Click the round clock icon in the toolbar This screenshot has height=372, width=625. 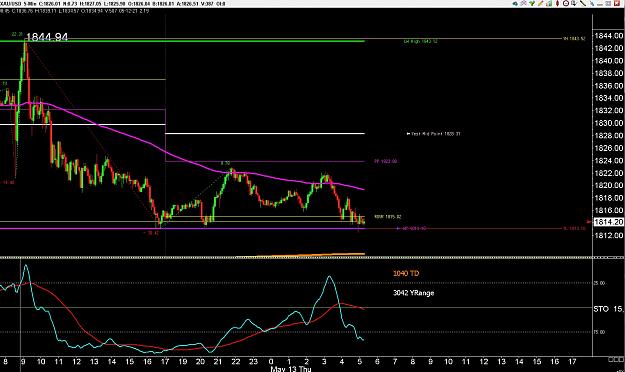566,3
